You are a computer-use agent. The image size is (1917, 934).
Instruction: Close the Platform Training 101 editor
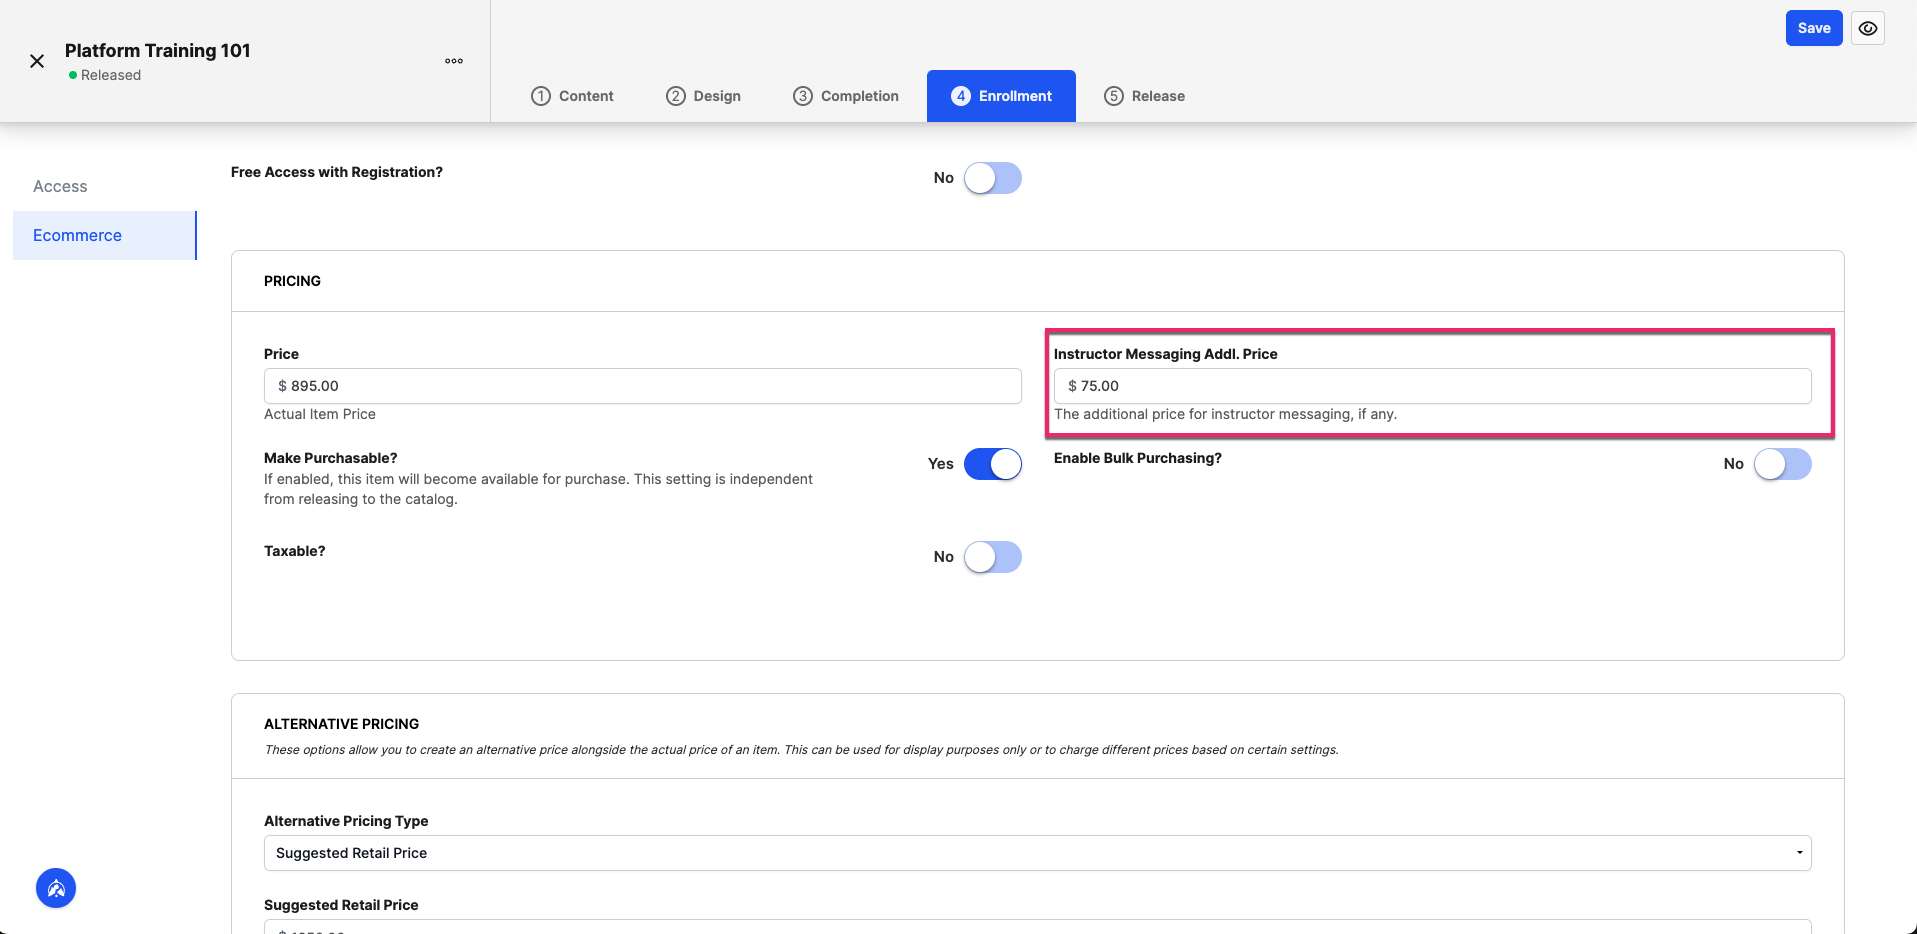pyautogui.click(x=37, y=61)
